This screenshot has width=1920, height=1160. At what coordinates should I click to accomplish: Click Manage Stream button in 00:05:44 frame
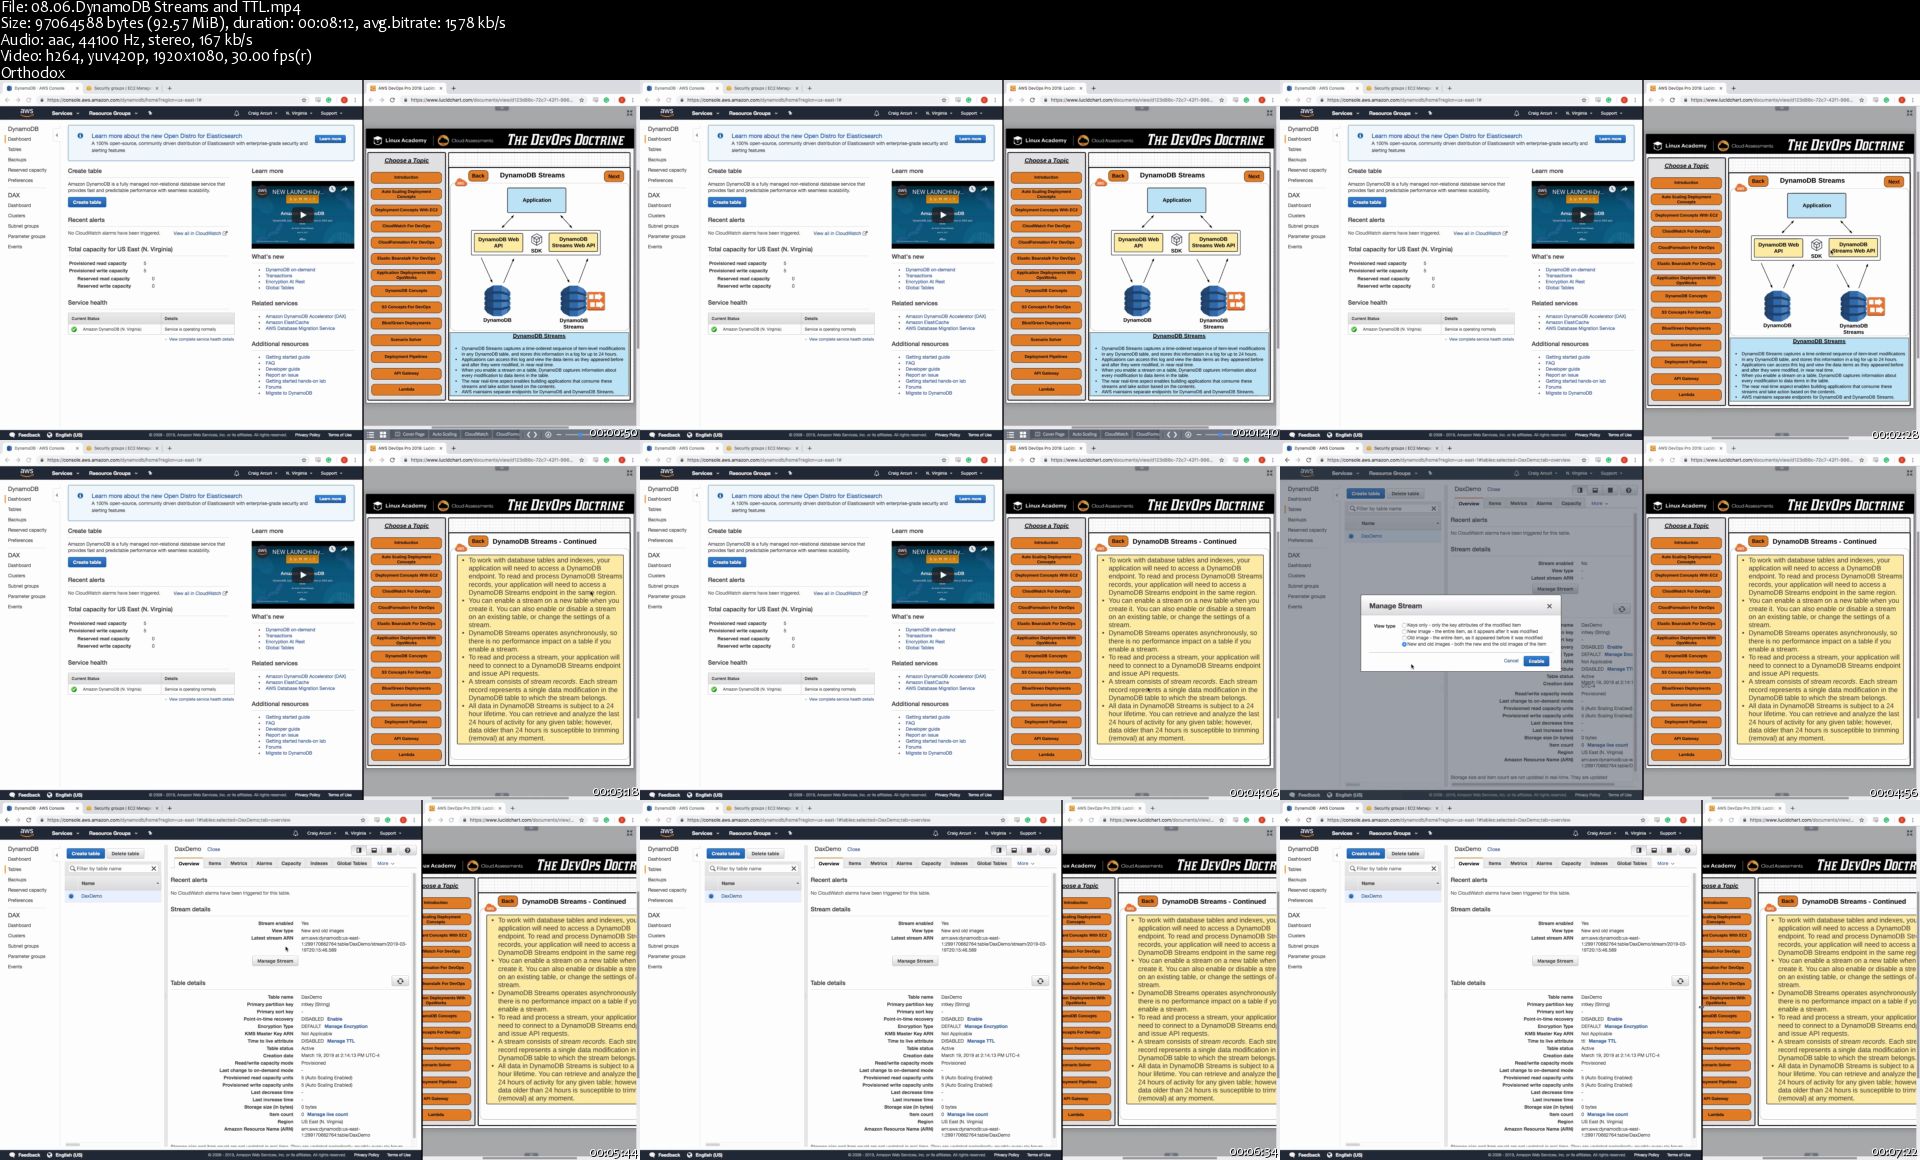tap(275, 961)
